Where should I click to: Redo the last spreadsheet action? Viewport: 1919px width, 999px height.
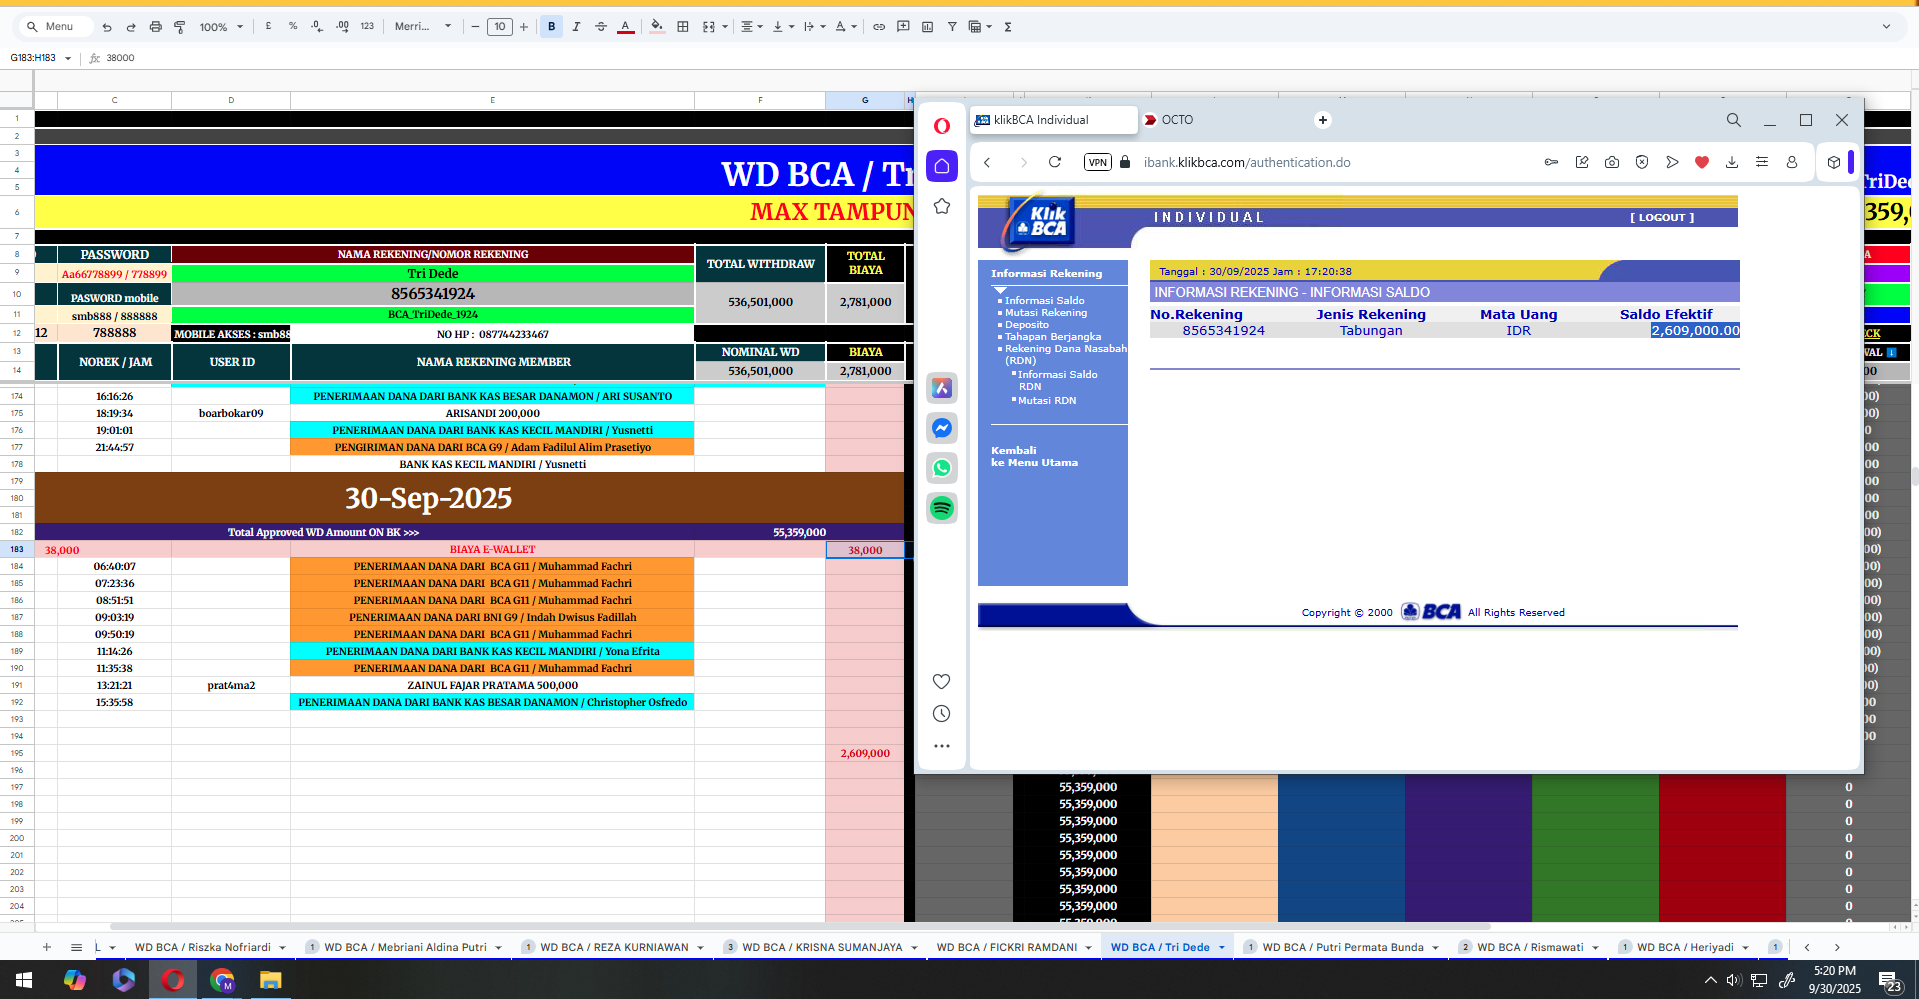coord(131,27)
